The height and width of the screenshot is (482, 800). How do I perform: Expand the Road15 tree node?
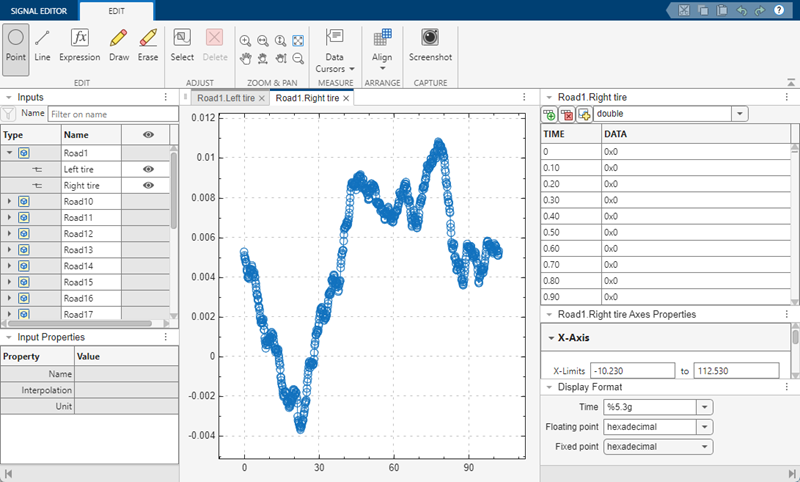pyautogui.click(x=9, y=282)
